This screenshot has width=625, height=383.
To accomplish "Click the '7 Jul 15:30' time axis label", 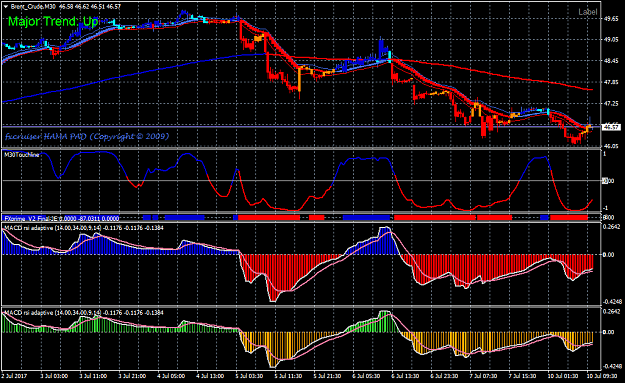I will (x=523, y=376).
